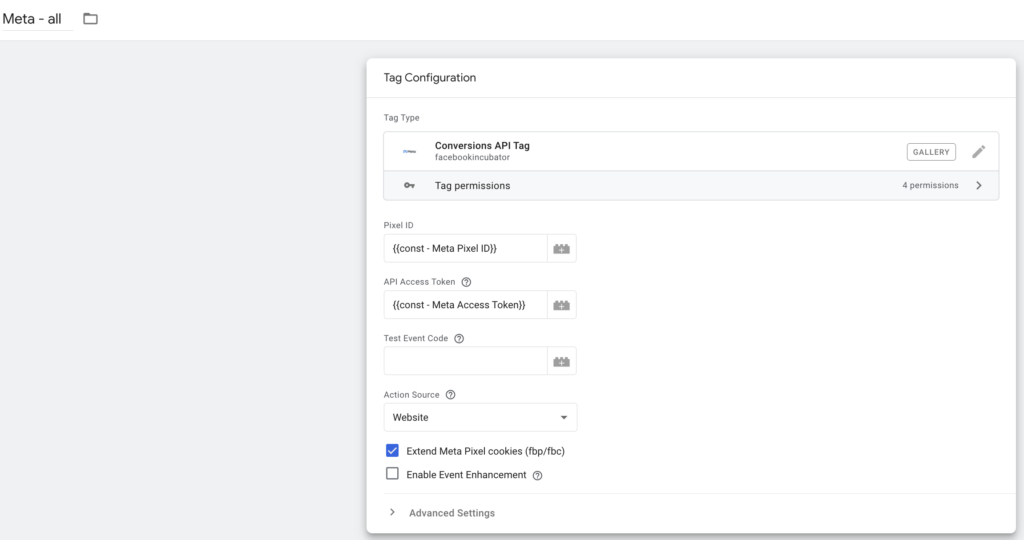1024x540 pixels.
Task: Click help icon beside Enable Event Enhancement
Action: [x=537, y=475]
